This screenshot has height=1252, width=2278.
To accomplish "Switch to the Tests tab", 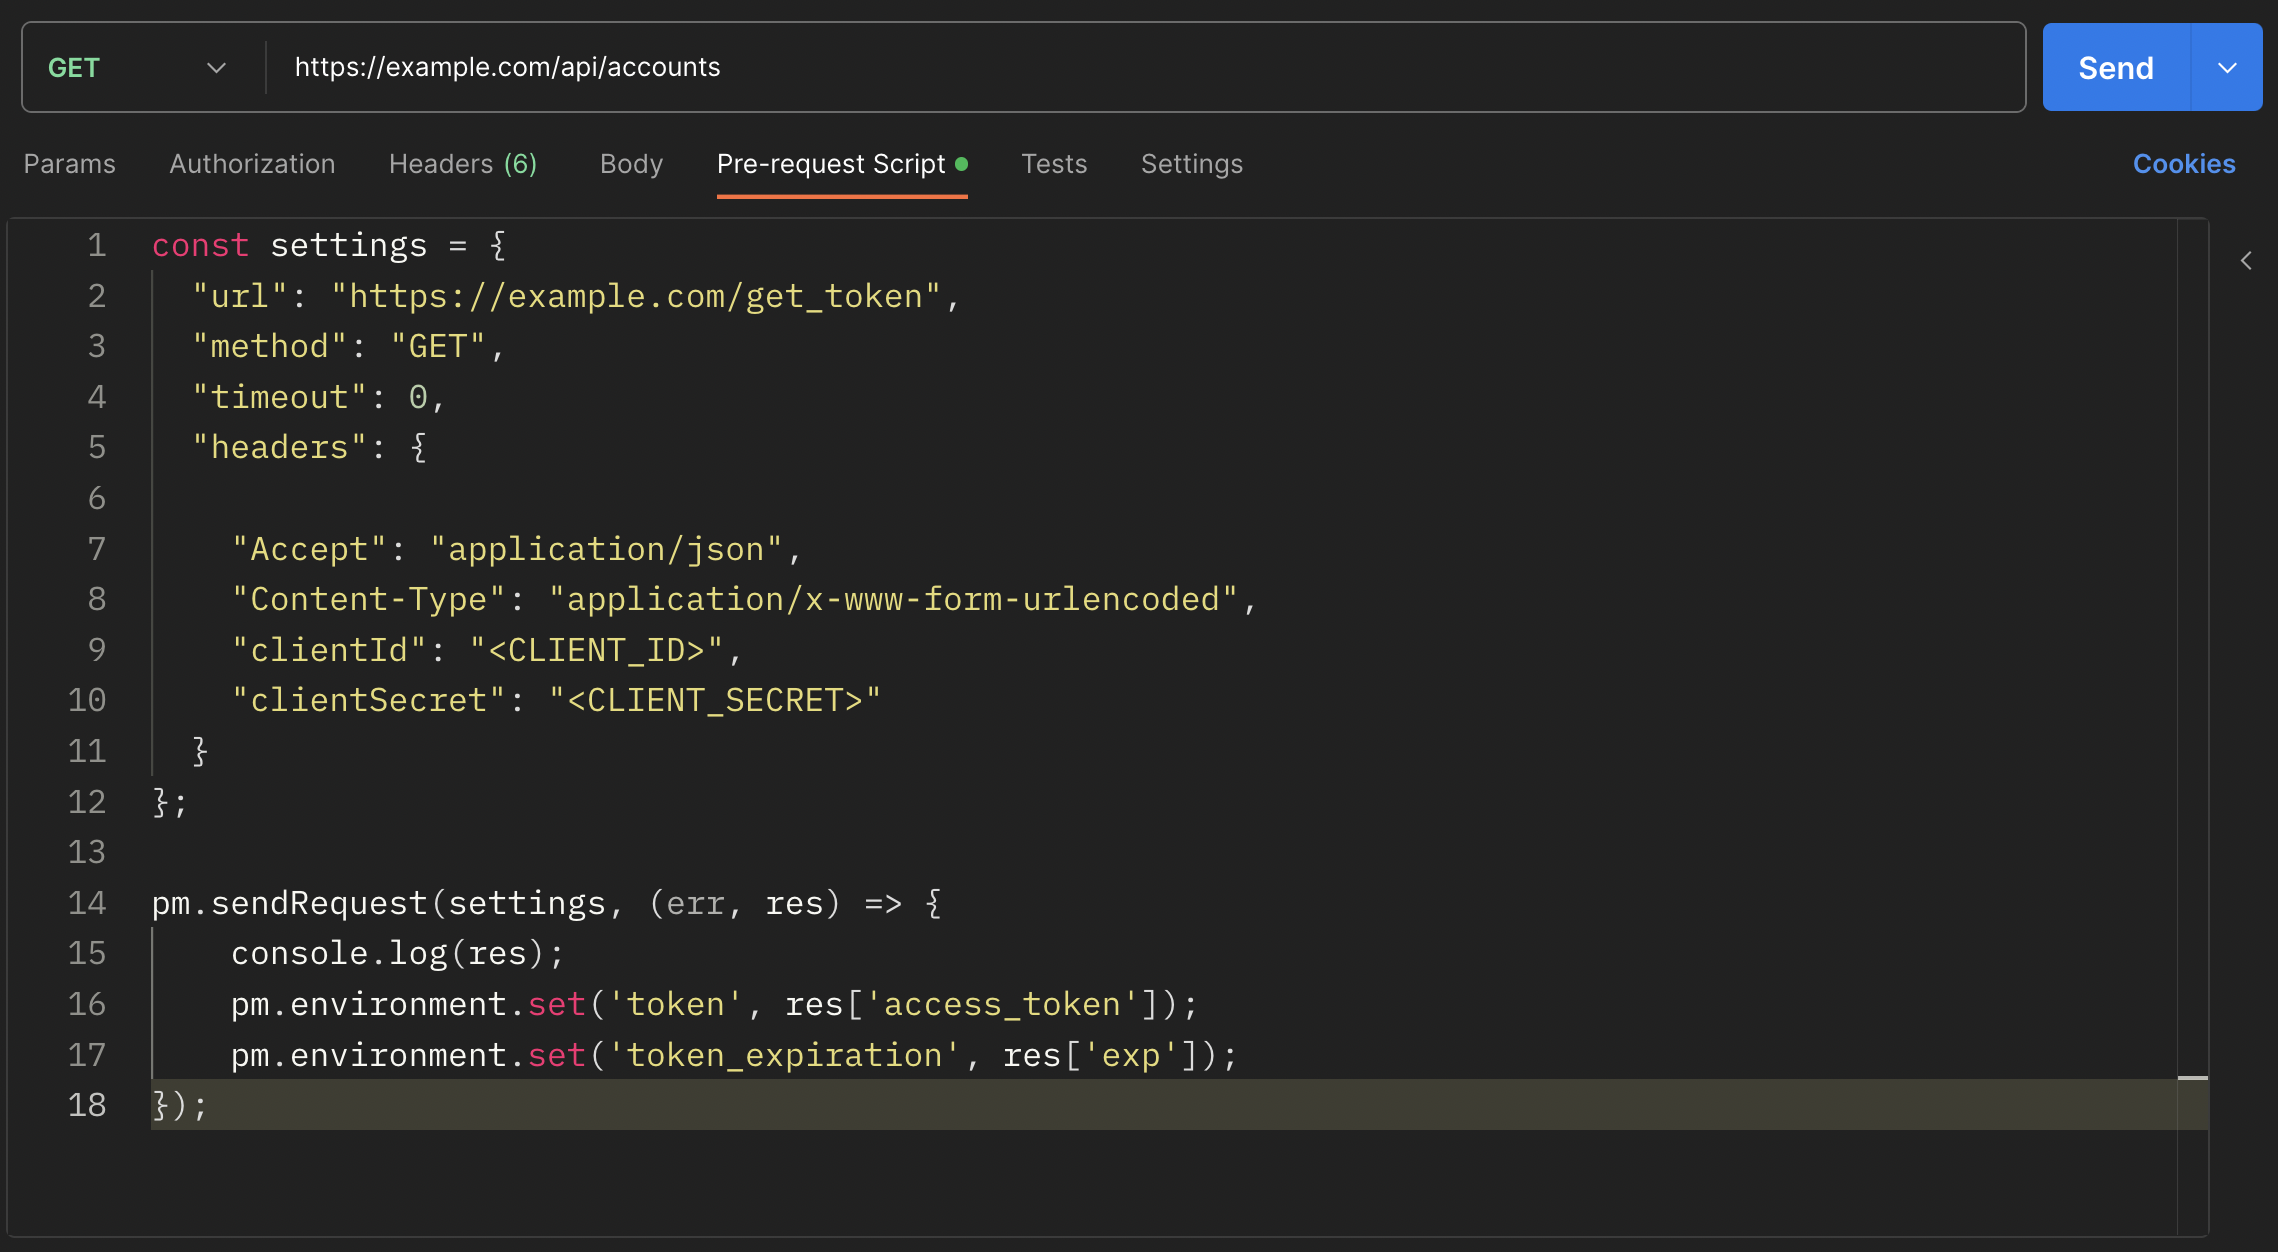I will click(x=1054, y=163).
